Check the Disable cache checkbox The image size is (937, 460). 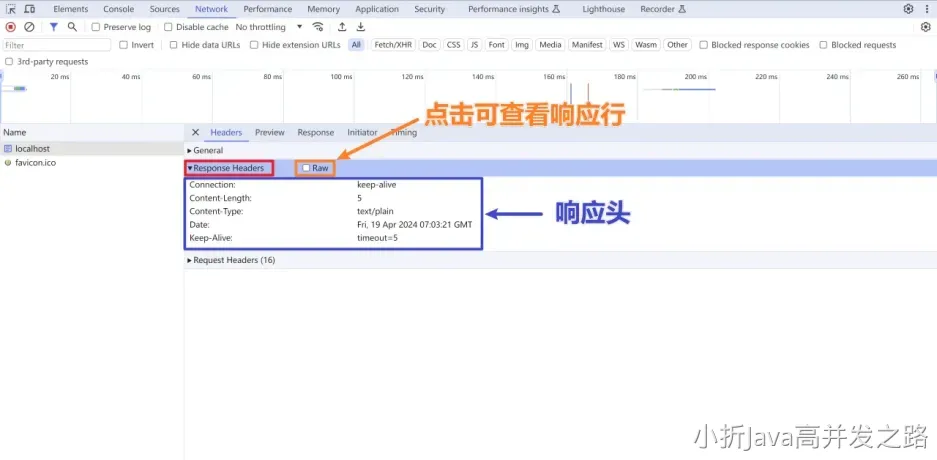pyautogui.click(x=168, y=27)
